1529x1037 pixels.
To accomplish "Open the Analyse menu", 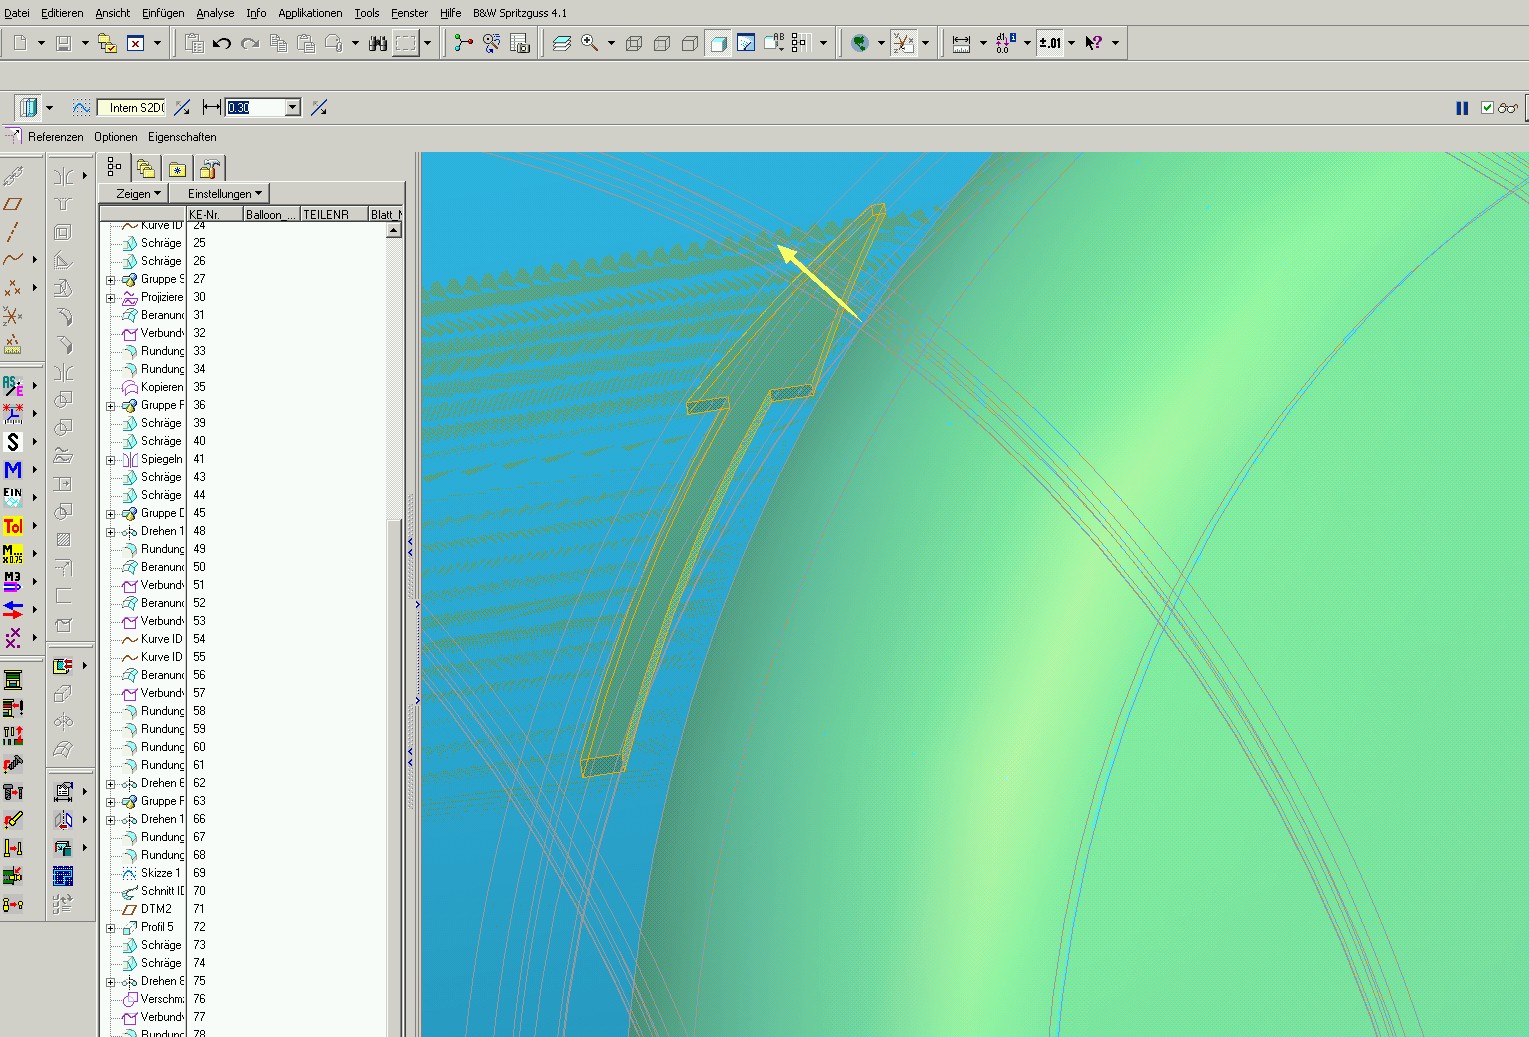I will point(215,13).
